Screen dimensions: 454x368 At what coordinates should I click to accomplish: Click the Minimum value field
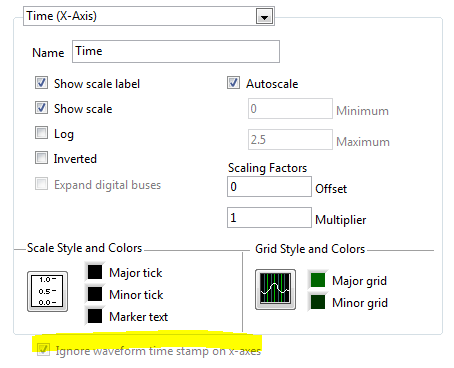click(x=290, y=109)
